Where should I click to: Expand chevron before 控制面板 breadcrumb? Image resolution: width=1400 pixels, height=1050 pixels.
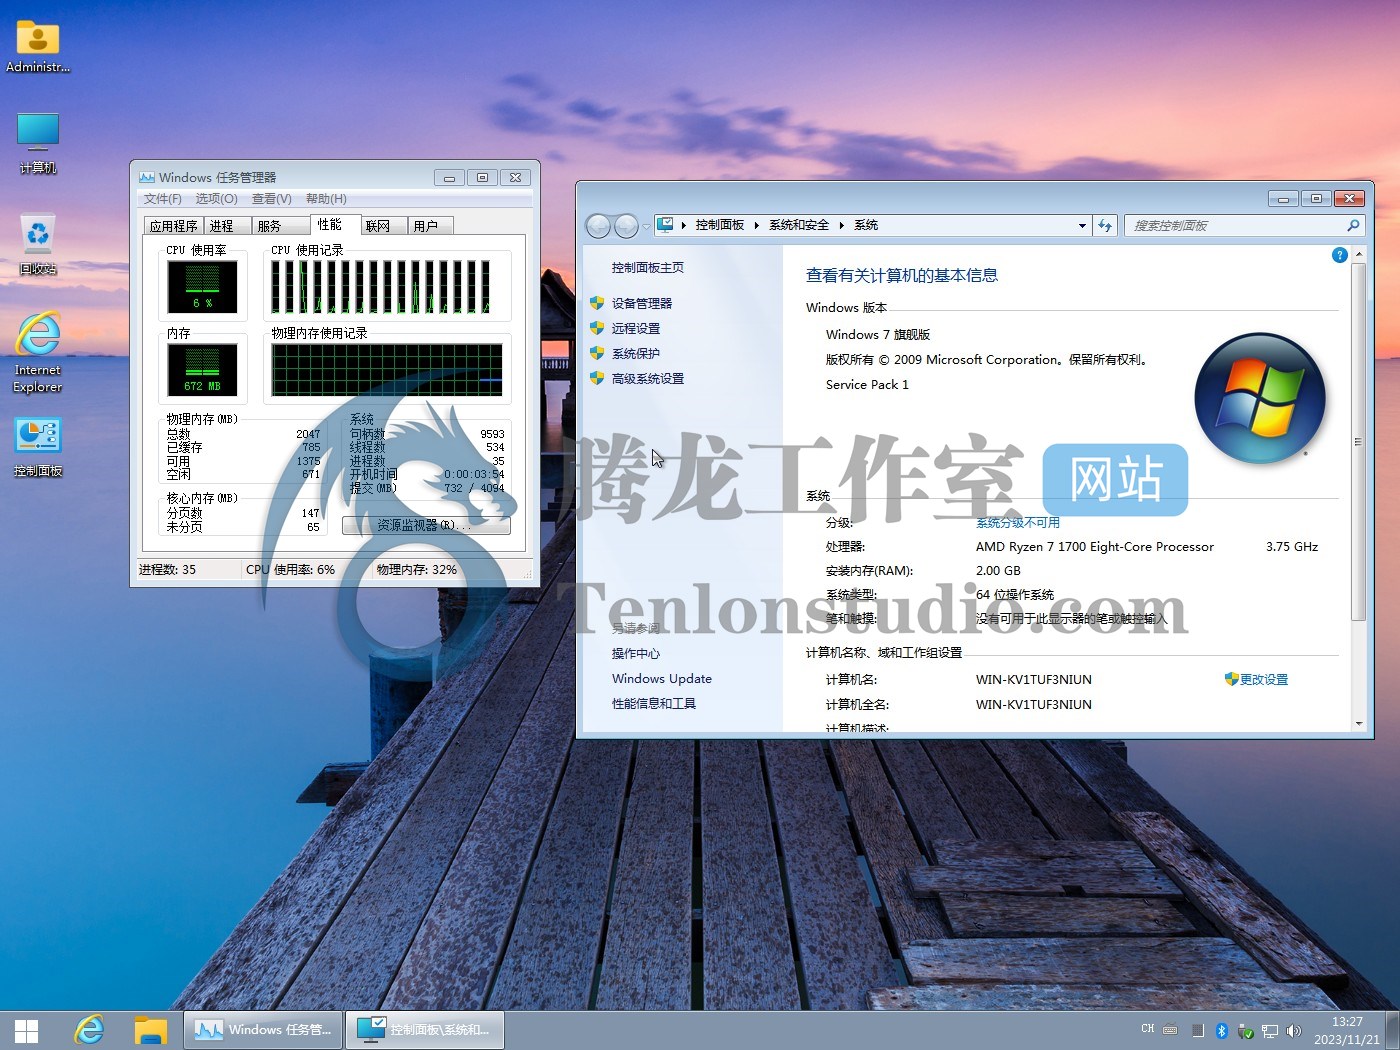[x=684, y=225]
